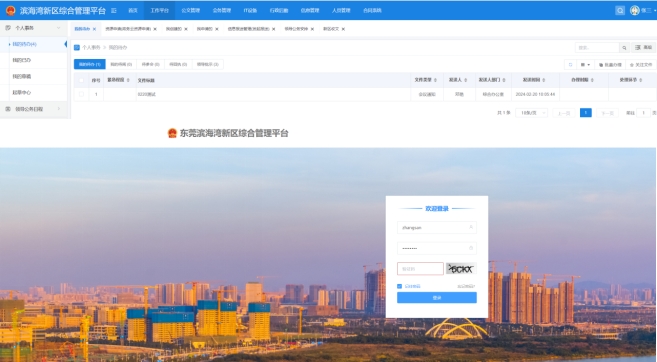Click the refresh icon above the table
The width and height of the screenshot is (657, 362).
[x=570, y=65]
